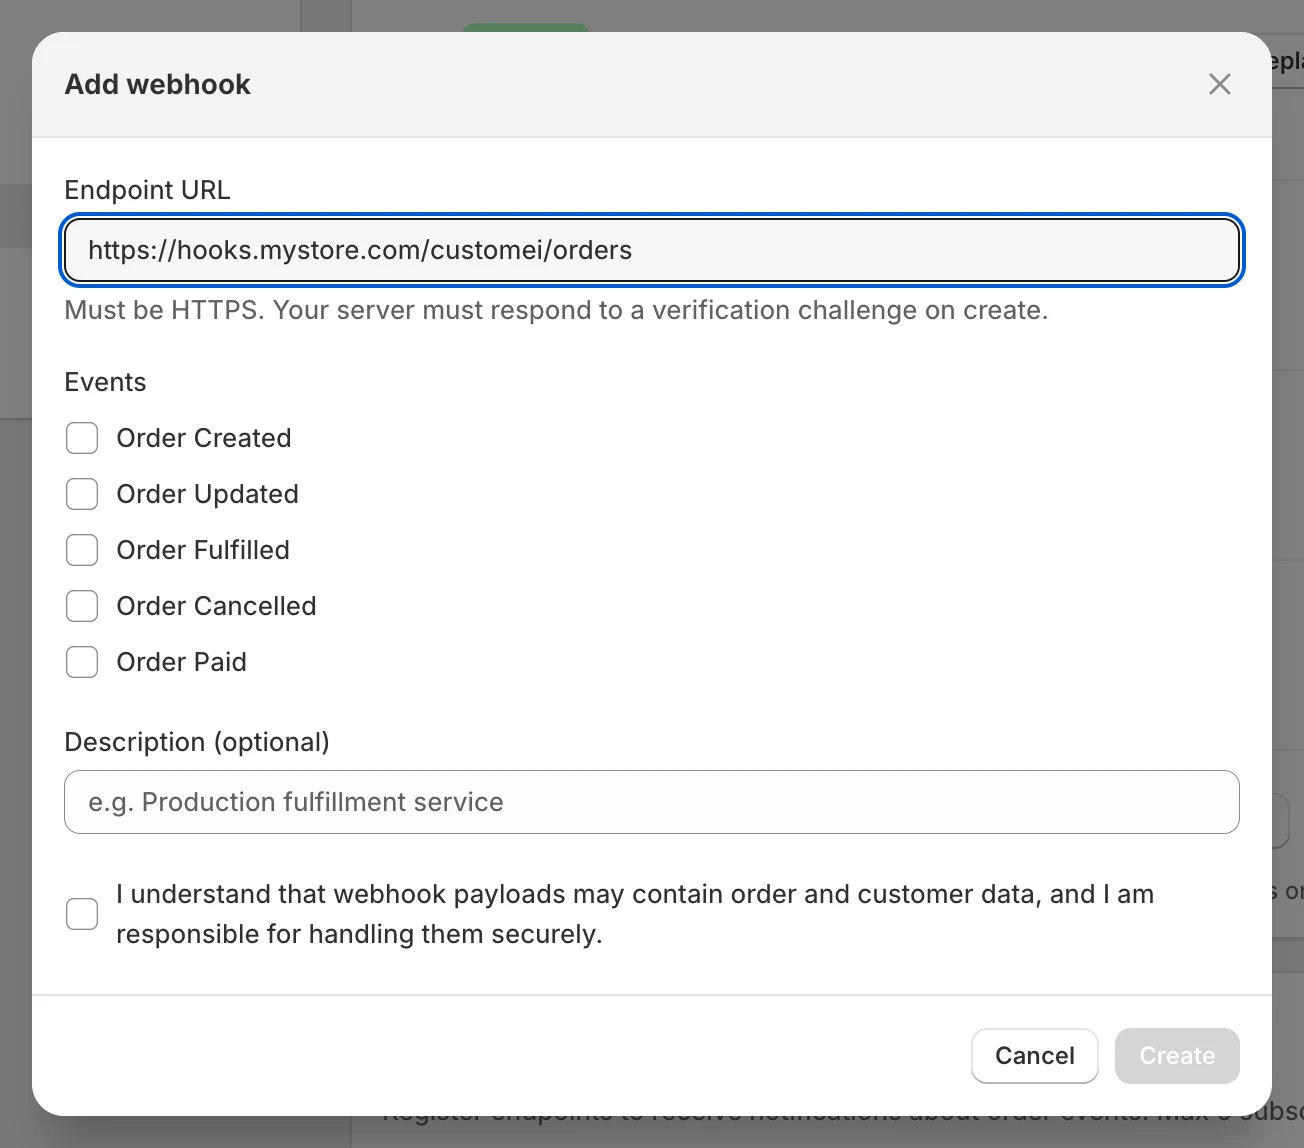Tick the Order Fulfilled checkbox
The height and width of the screenshot is (1148, 1304).
tap(82, 550)
